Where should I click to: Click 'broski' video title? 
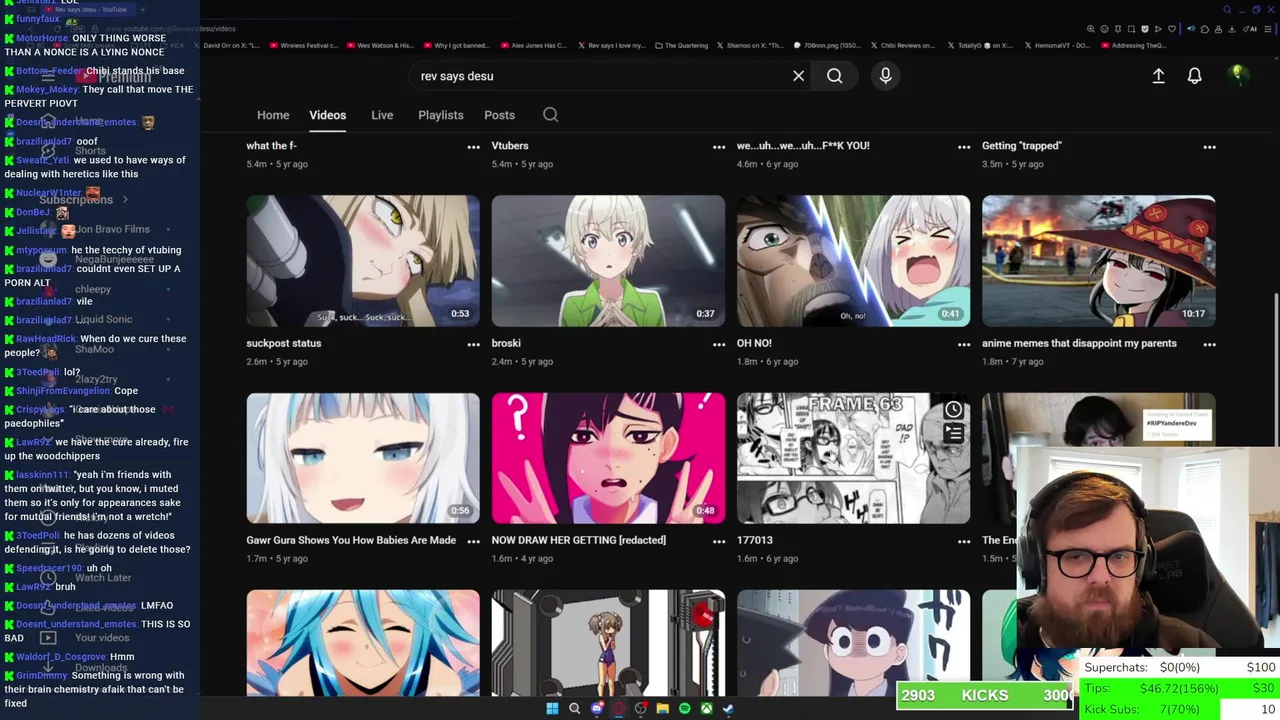coord(506,343)
